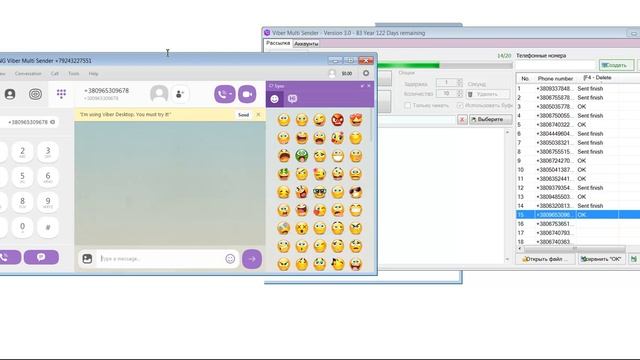Screen dimensions: 640x360
Task: Adjust the Задержка value stepper
Action: (x=460, y=82)
